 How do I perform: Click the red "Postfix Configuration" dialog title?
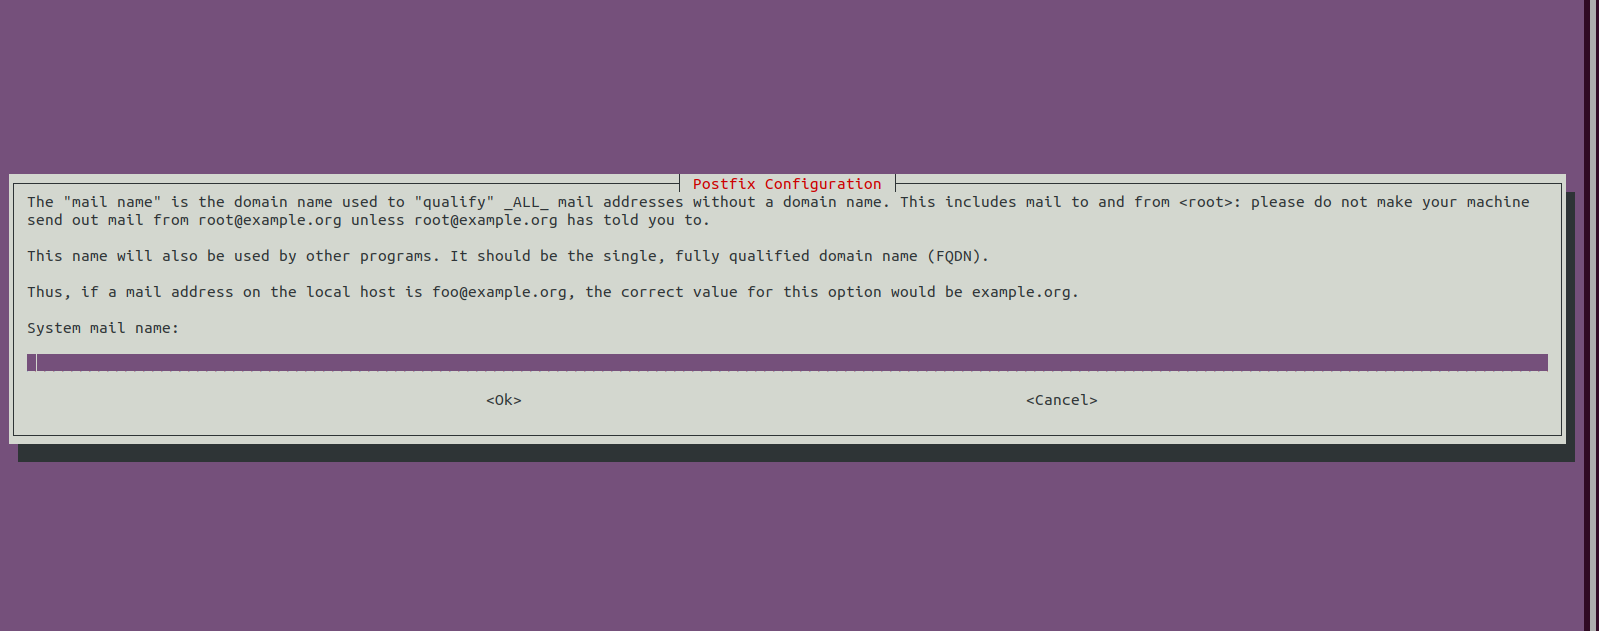787,184
